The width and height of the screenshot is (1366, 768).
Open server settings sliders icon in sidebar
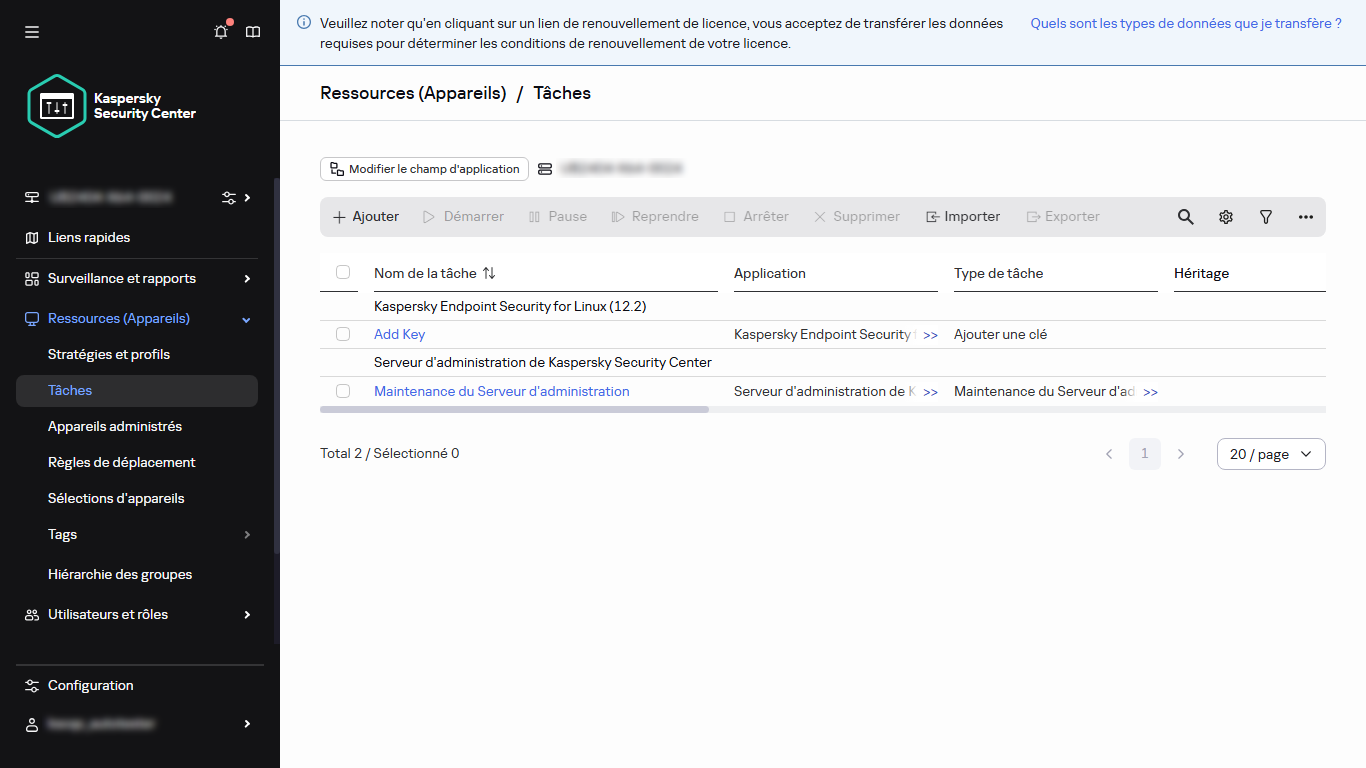tap(229, 197)
